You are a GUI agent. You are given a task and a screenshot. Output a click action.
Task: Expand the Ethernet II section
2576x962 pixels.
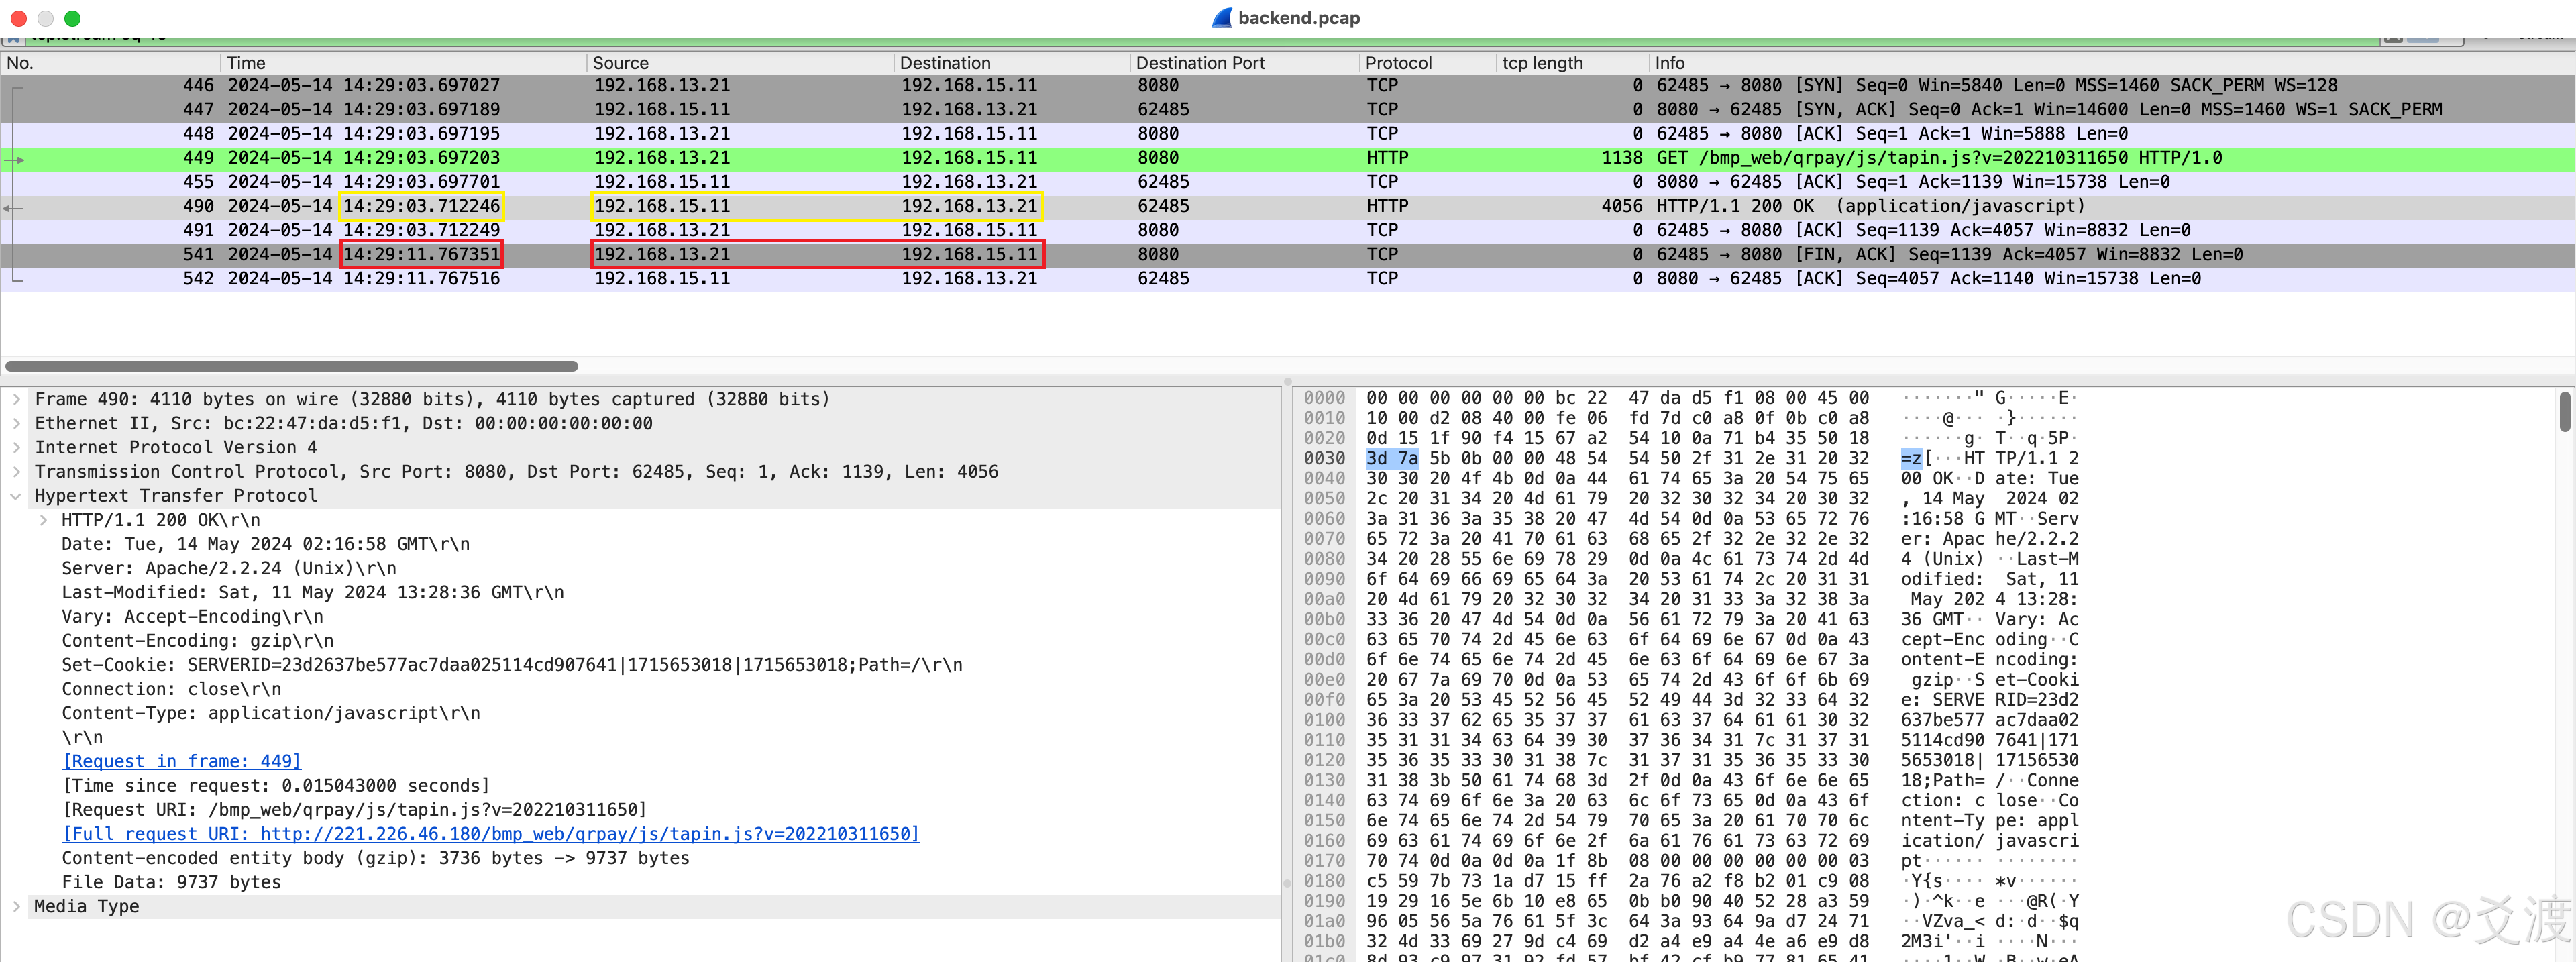click(x=16, y=423)
